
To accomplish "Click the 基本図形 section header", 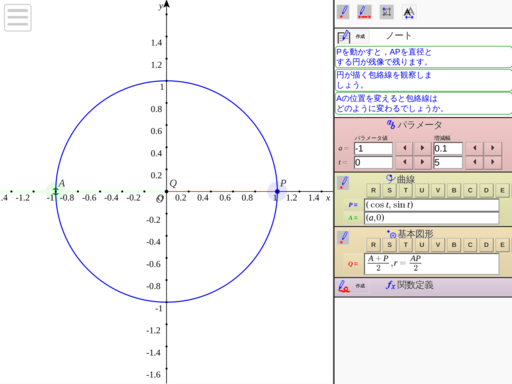I will tap(410, 234).
